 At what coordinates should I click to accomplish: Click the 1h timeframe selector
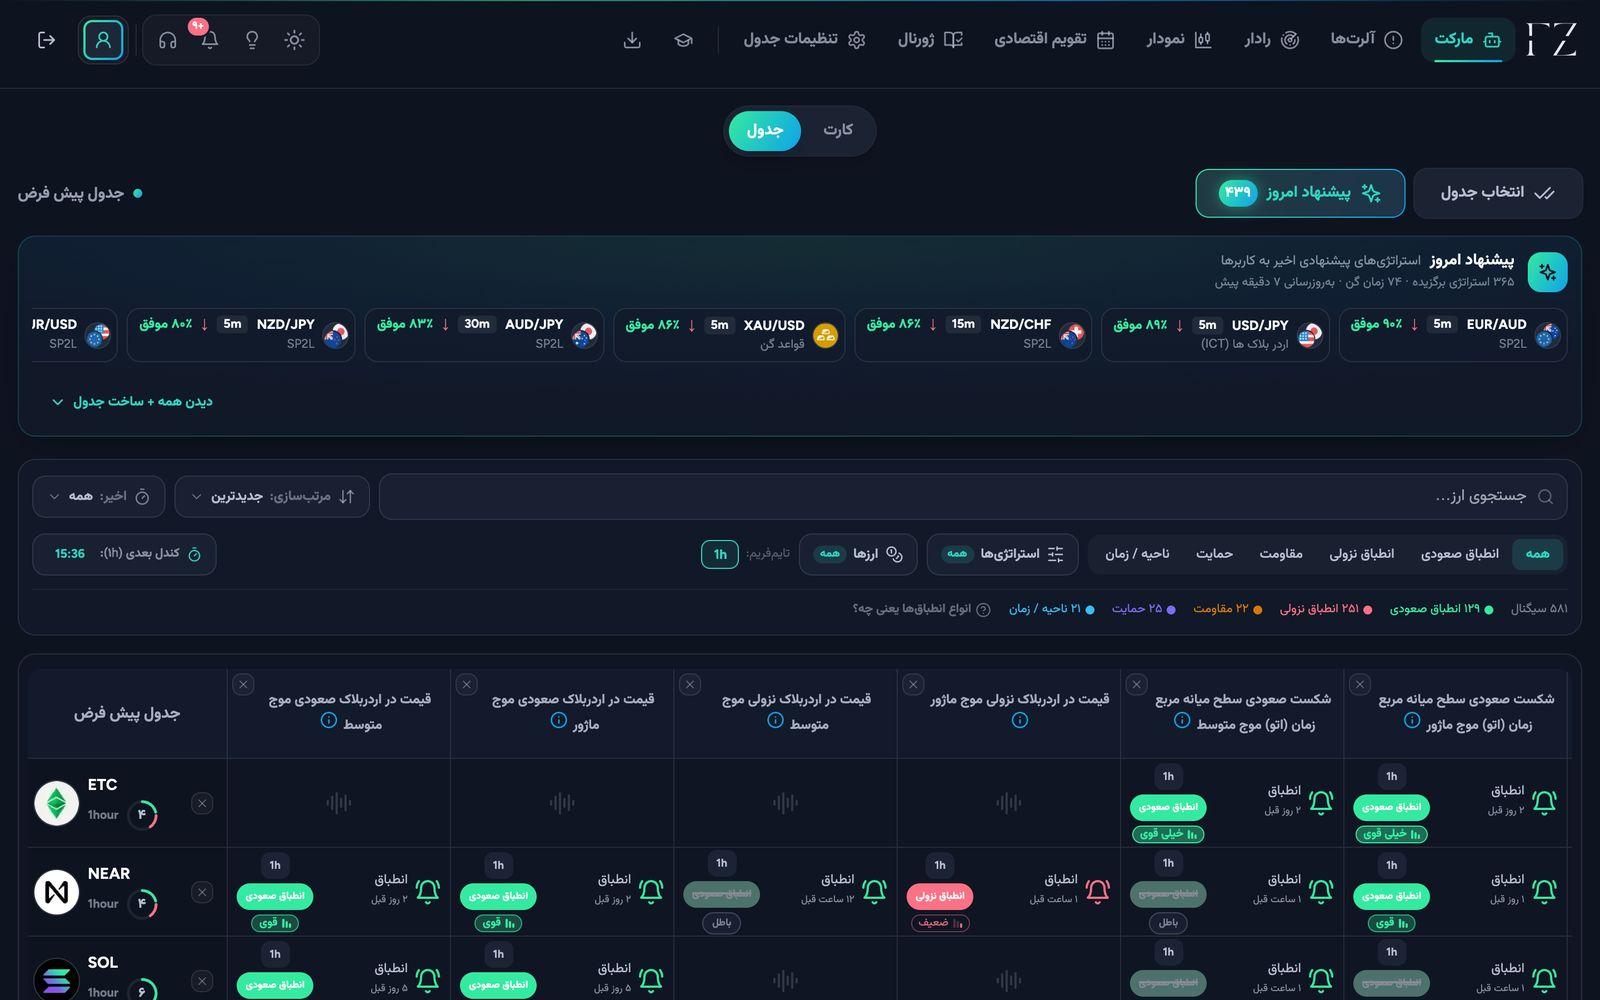[x=720, y=554]
